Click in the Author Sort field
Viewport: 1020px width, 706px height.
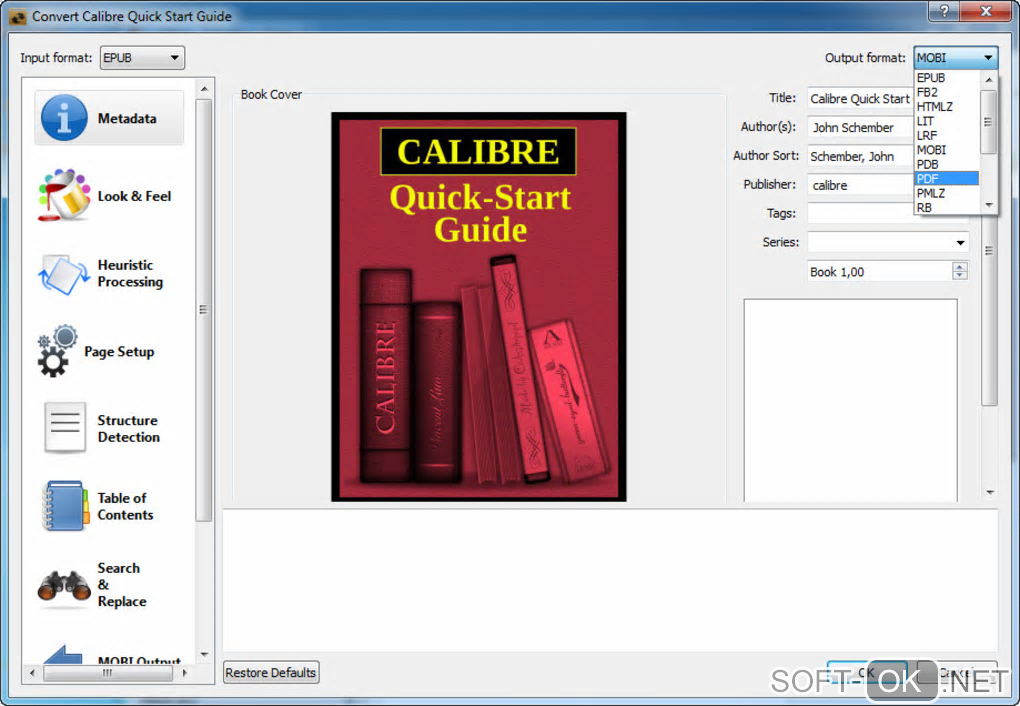click(860, 156)
